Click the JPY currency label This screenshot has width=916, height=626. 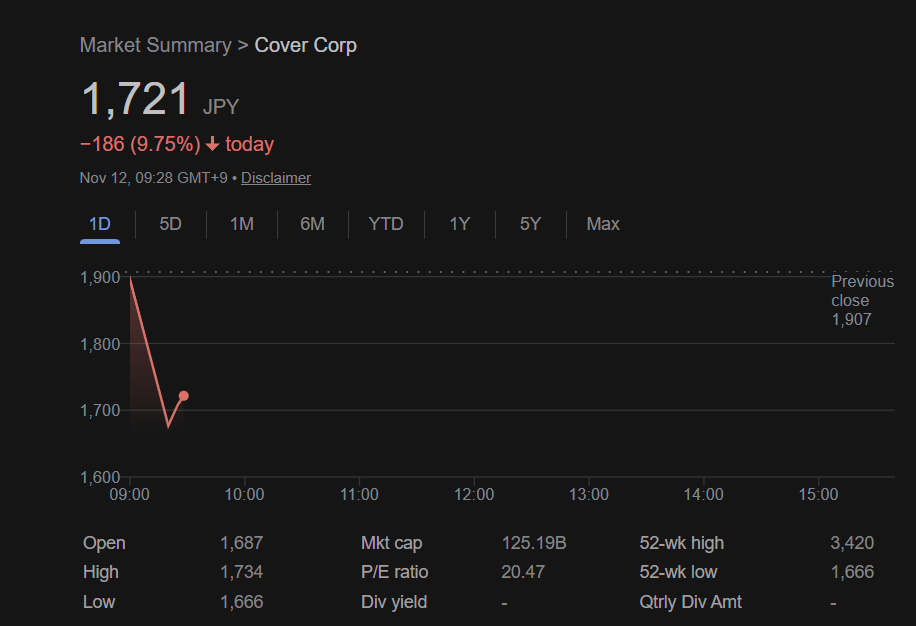[221, 107]
